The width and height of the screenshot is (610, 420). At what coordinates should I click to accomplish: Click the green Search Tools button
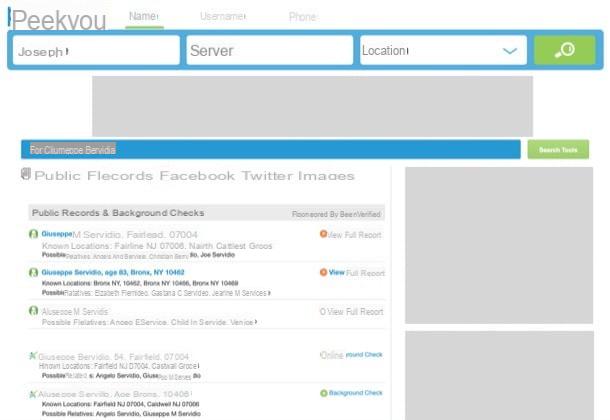tap(558, 150)
